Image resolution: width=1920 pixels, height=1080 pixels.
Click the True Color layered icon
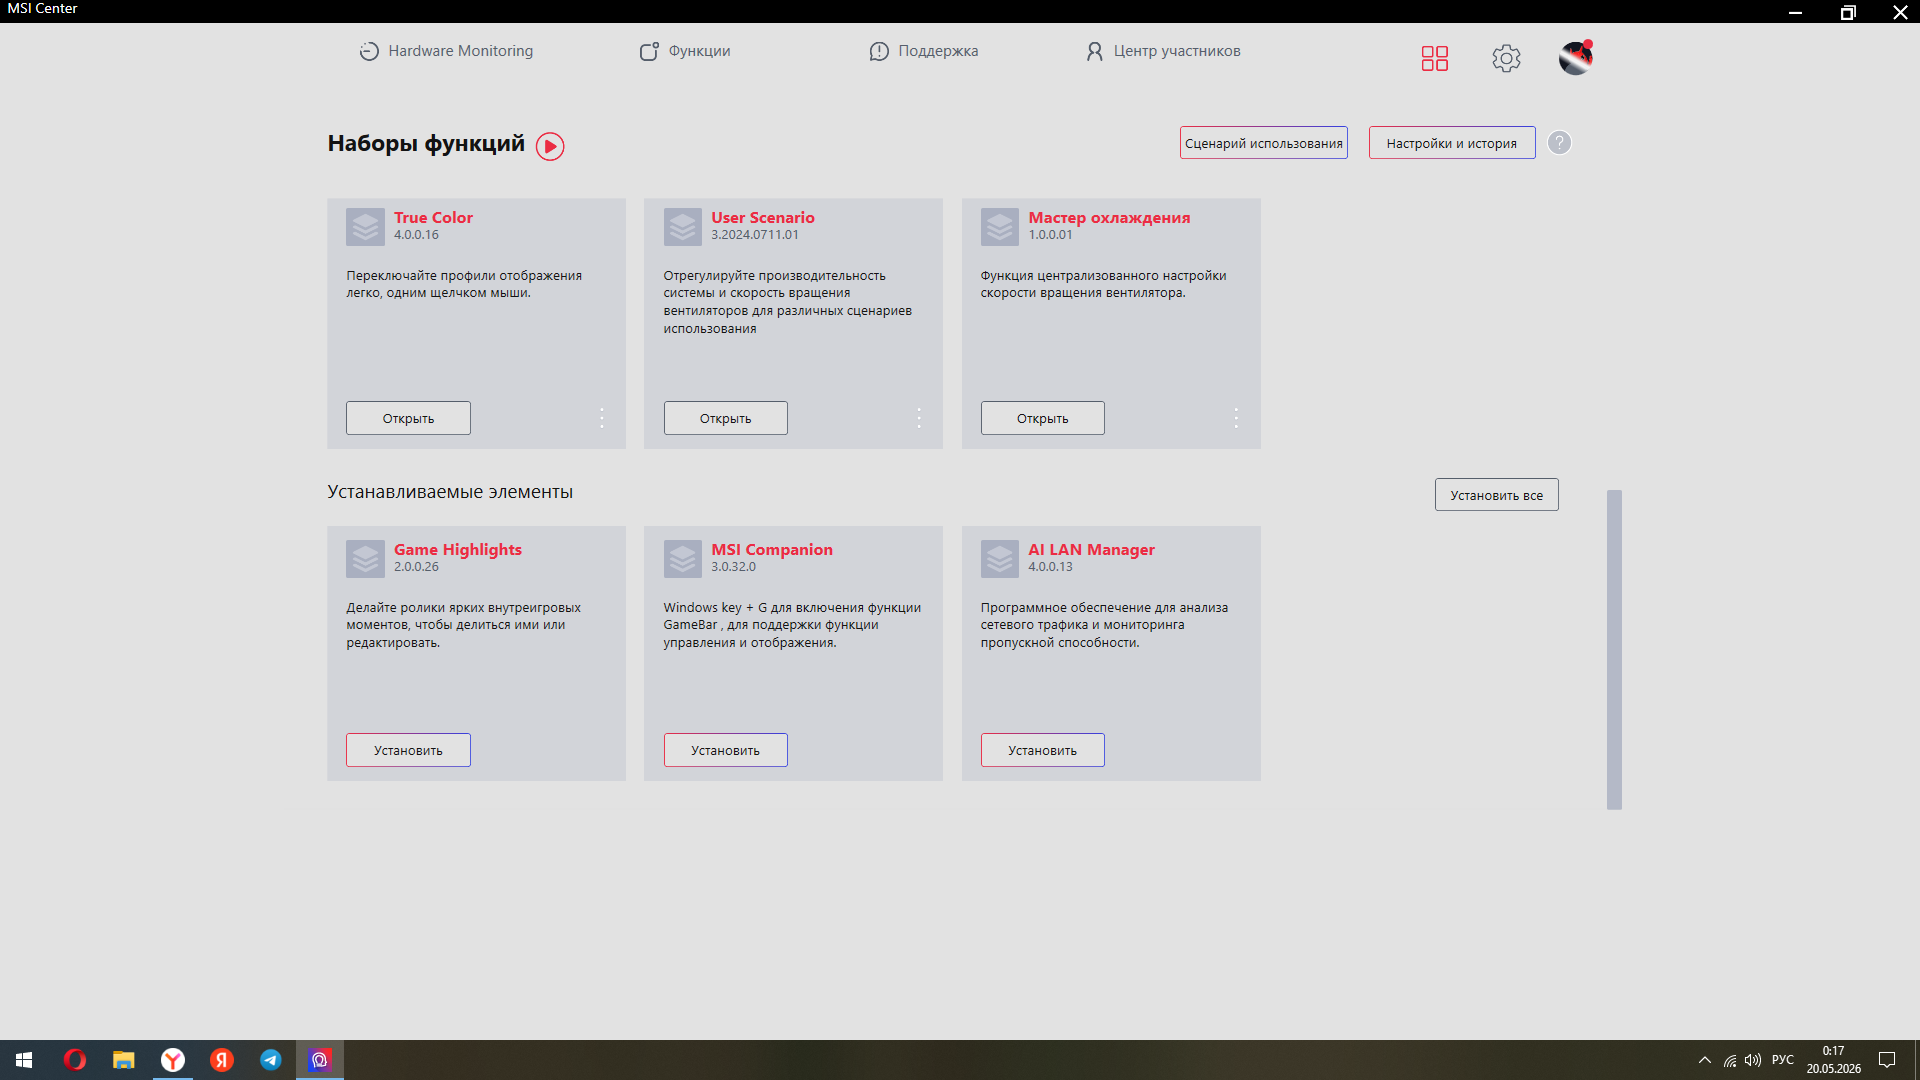(x=365, y=227)
